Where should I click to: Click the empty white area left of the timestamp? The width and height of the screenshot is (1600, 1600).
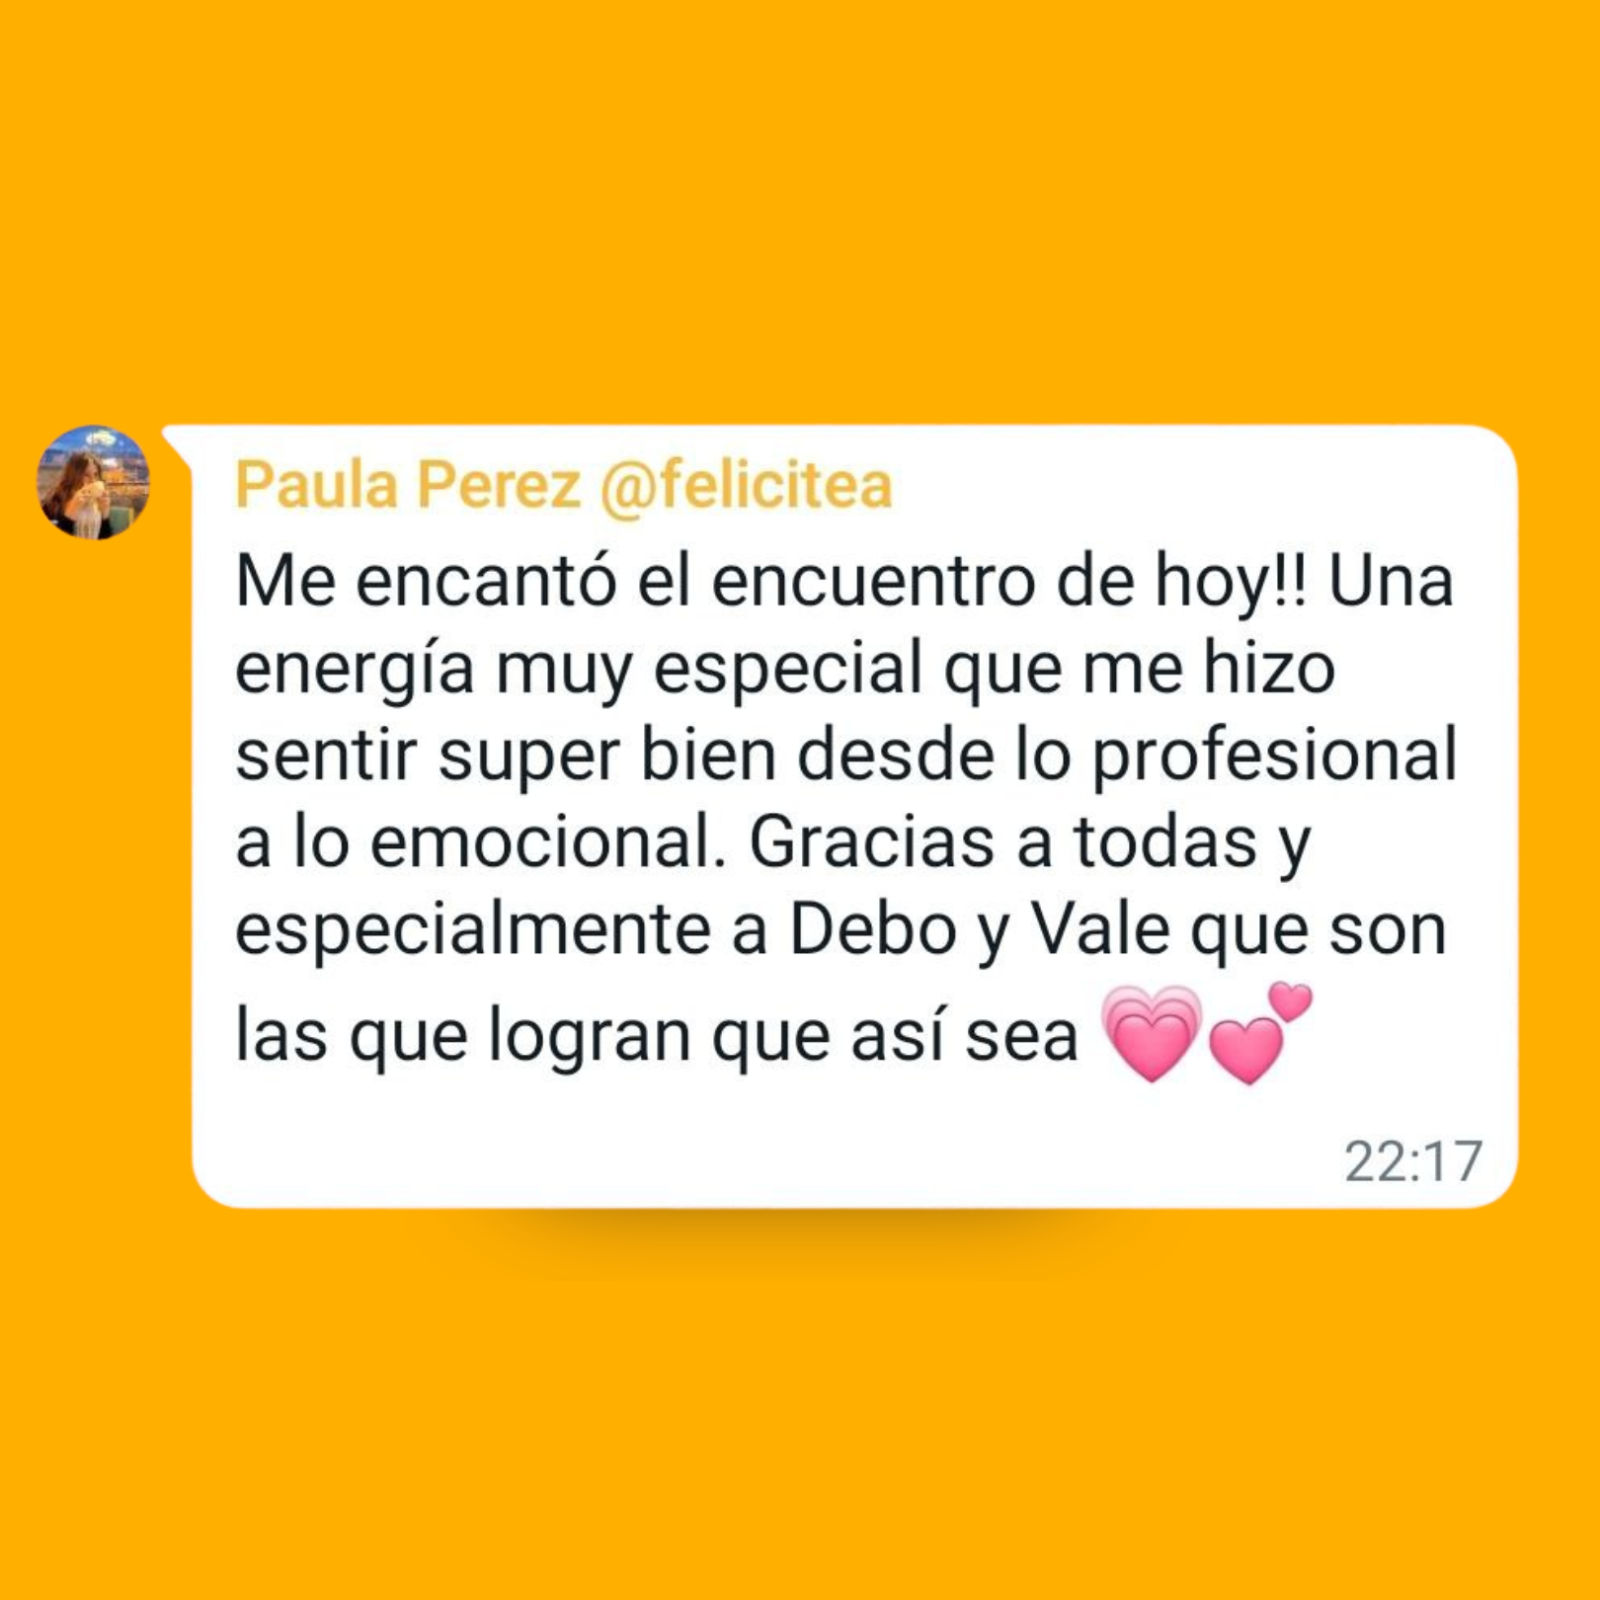760,1160
